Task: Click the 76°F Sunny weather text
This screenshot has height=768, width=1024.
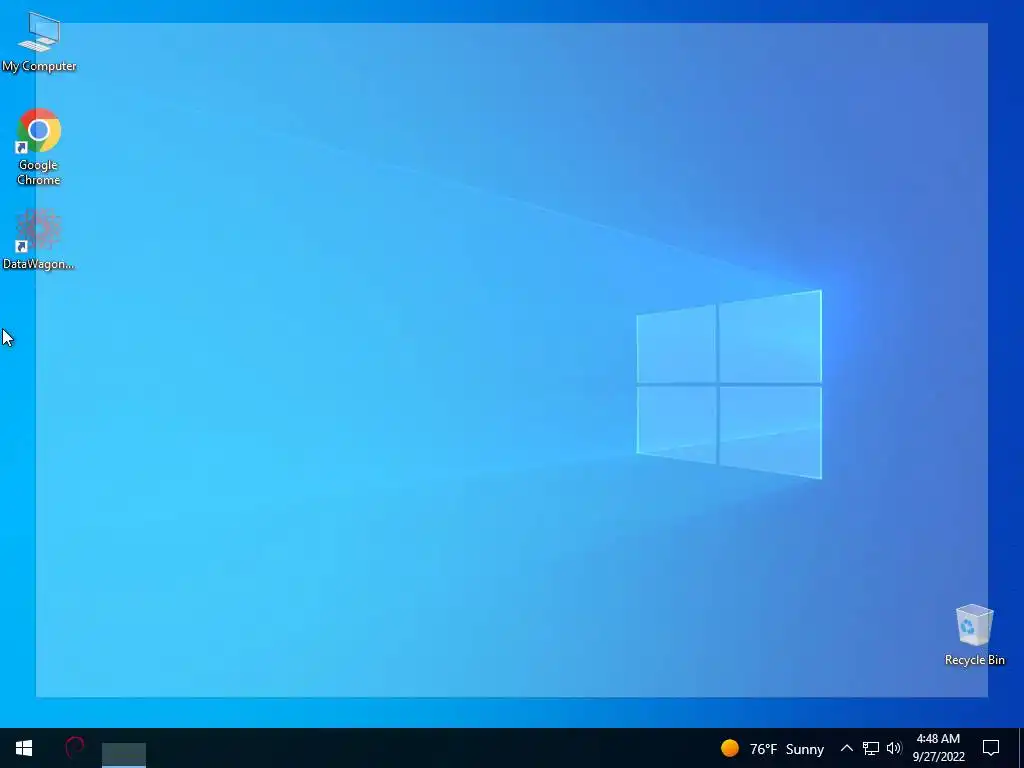Action: click(x=787, y=749)
